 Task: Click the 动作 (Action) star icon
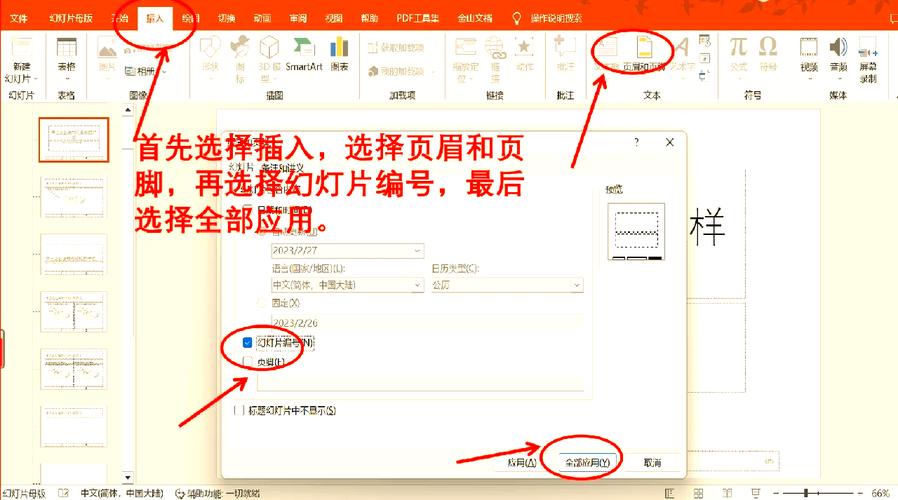[523, 47]
